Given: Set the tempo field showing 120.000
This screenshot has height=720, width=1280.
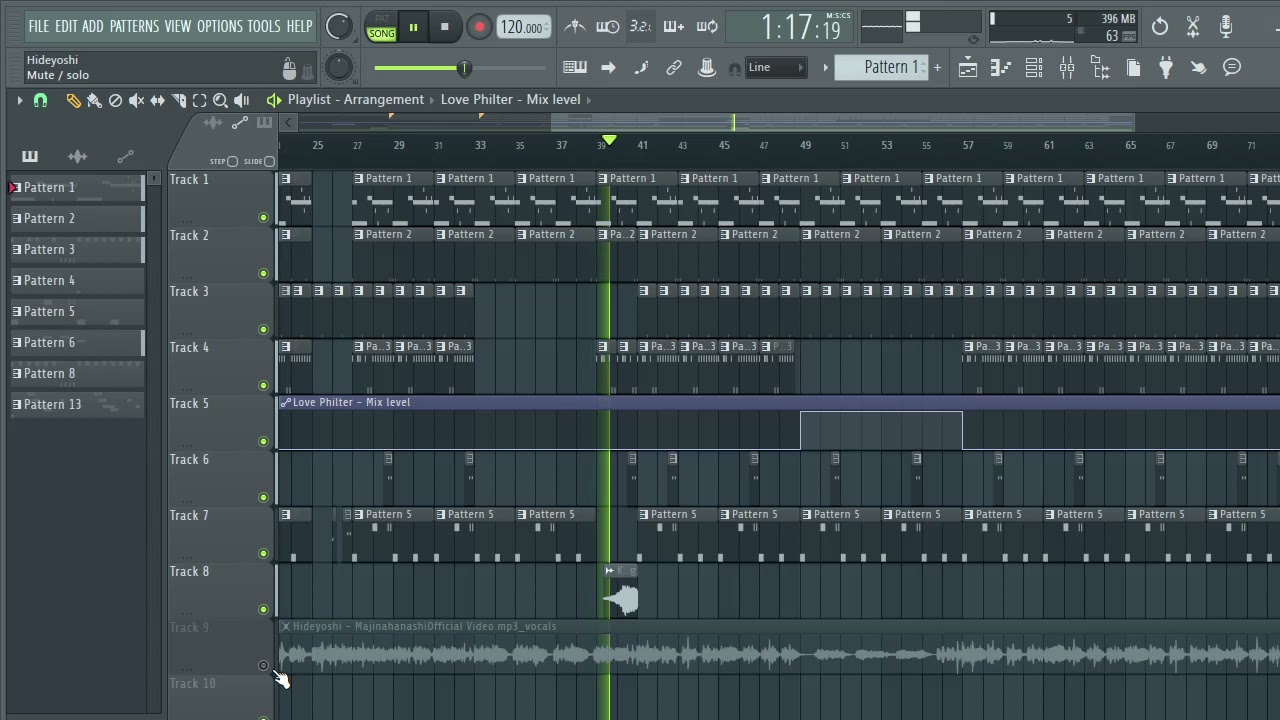Looking at the screenshot, I should pos(524,27).
